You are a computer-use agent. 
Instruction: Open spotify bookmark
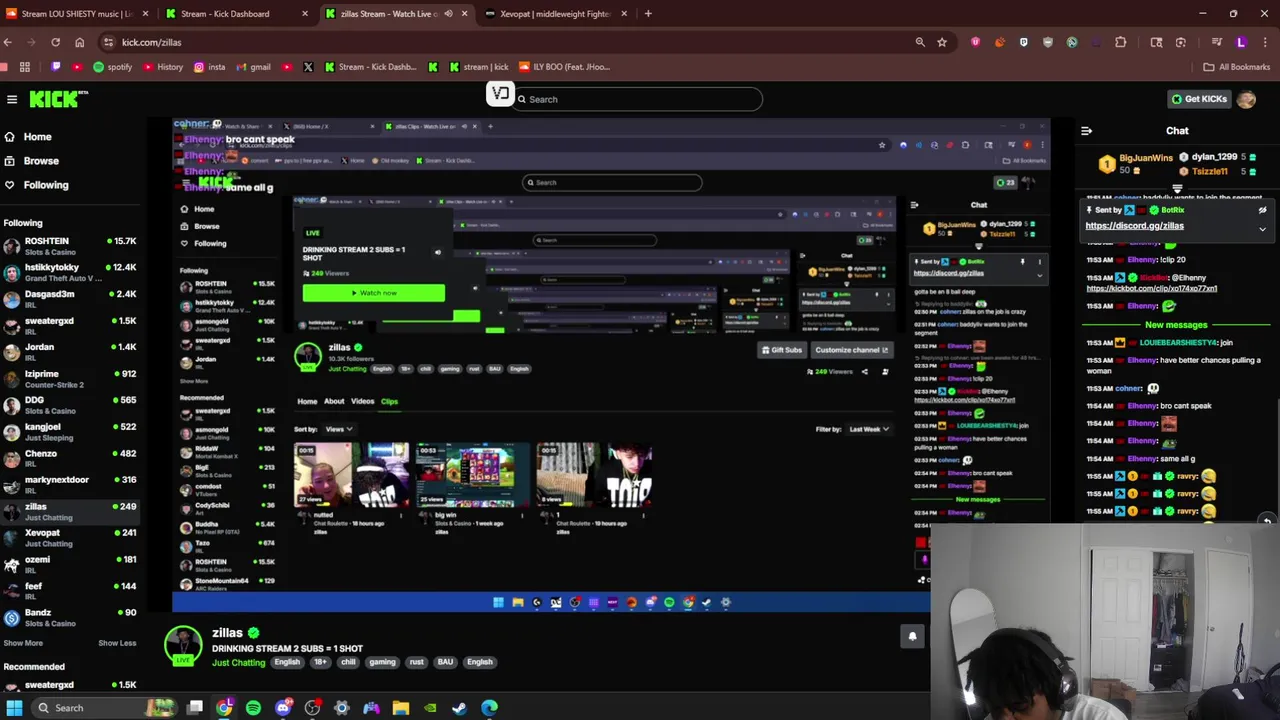(x=112, y=67)
